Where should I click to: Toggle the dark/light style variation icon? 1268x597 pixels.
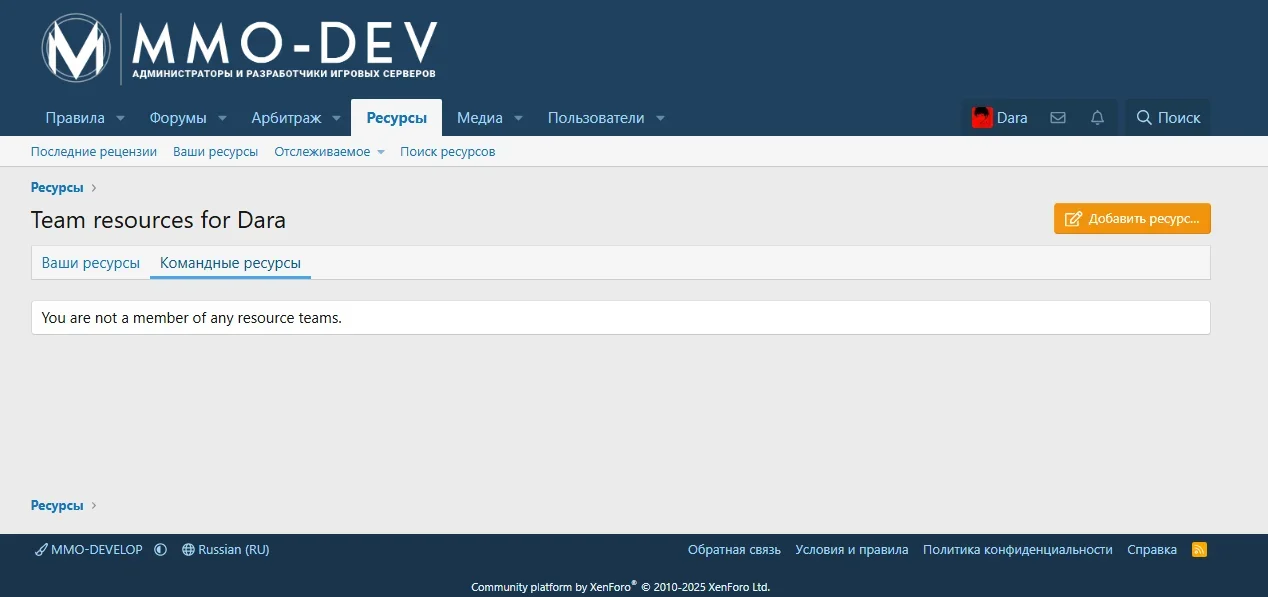point(160,550)
